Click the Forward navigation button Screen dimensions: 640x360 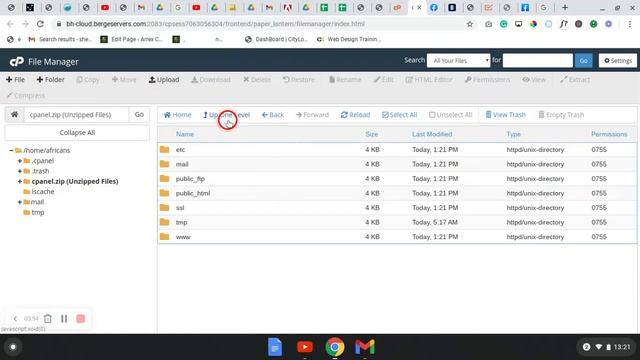coord(312,115)
